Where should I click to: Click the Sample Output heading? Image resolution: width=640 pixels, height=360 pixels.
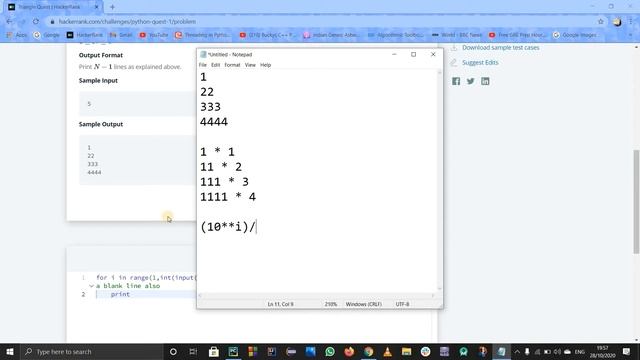(101, 124)
